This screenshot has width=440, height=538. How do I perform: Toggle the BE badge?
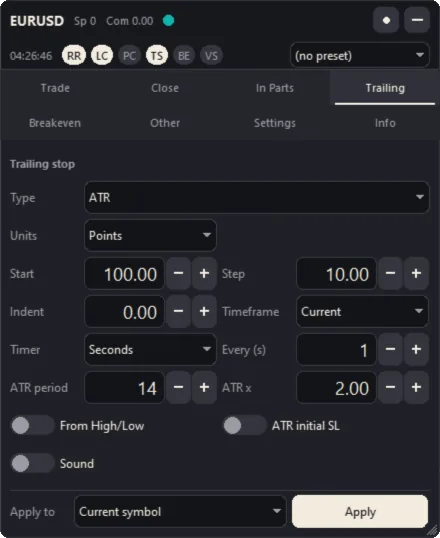[184, 55]
